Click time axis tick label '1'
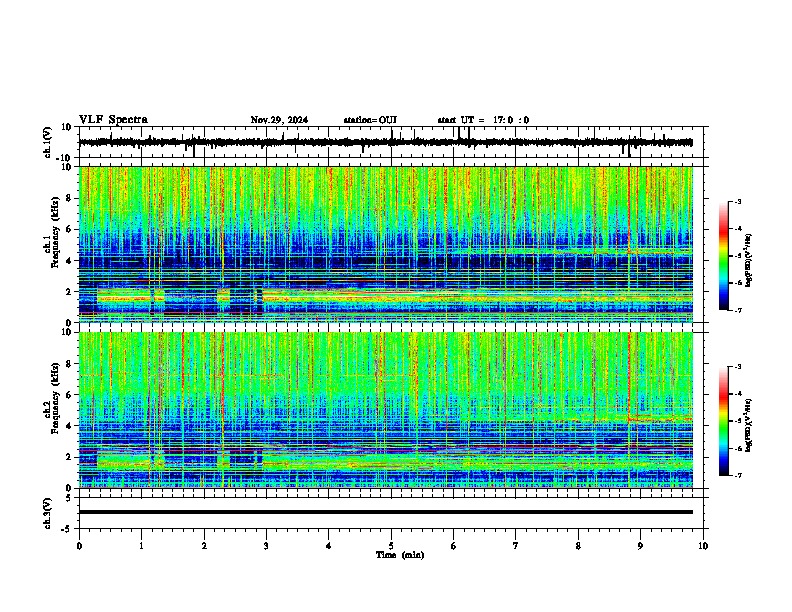 (141, 546)
